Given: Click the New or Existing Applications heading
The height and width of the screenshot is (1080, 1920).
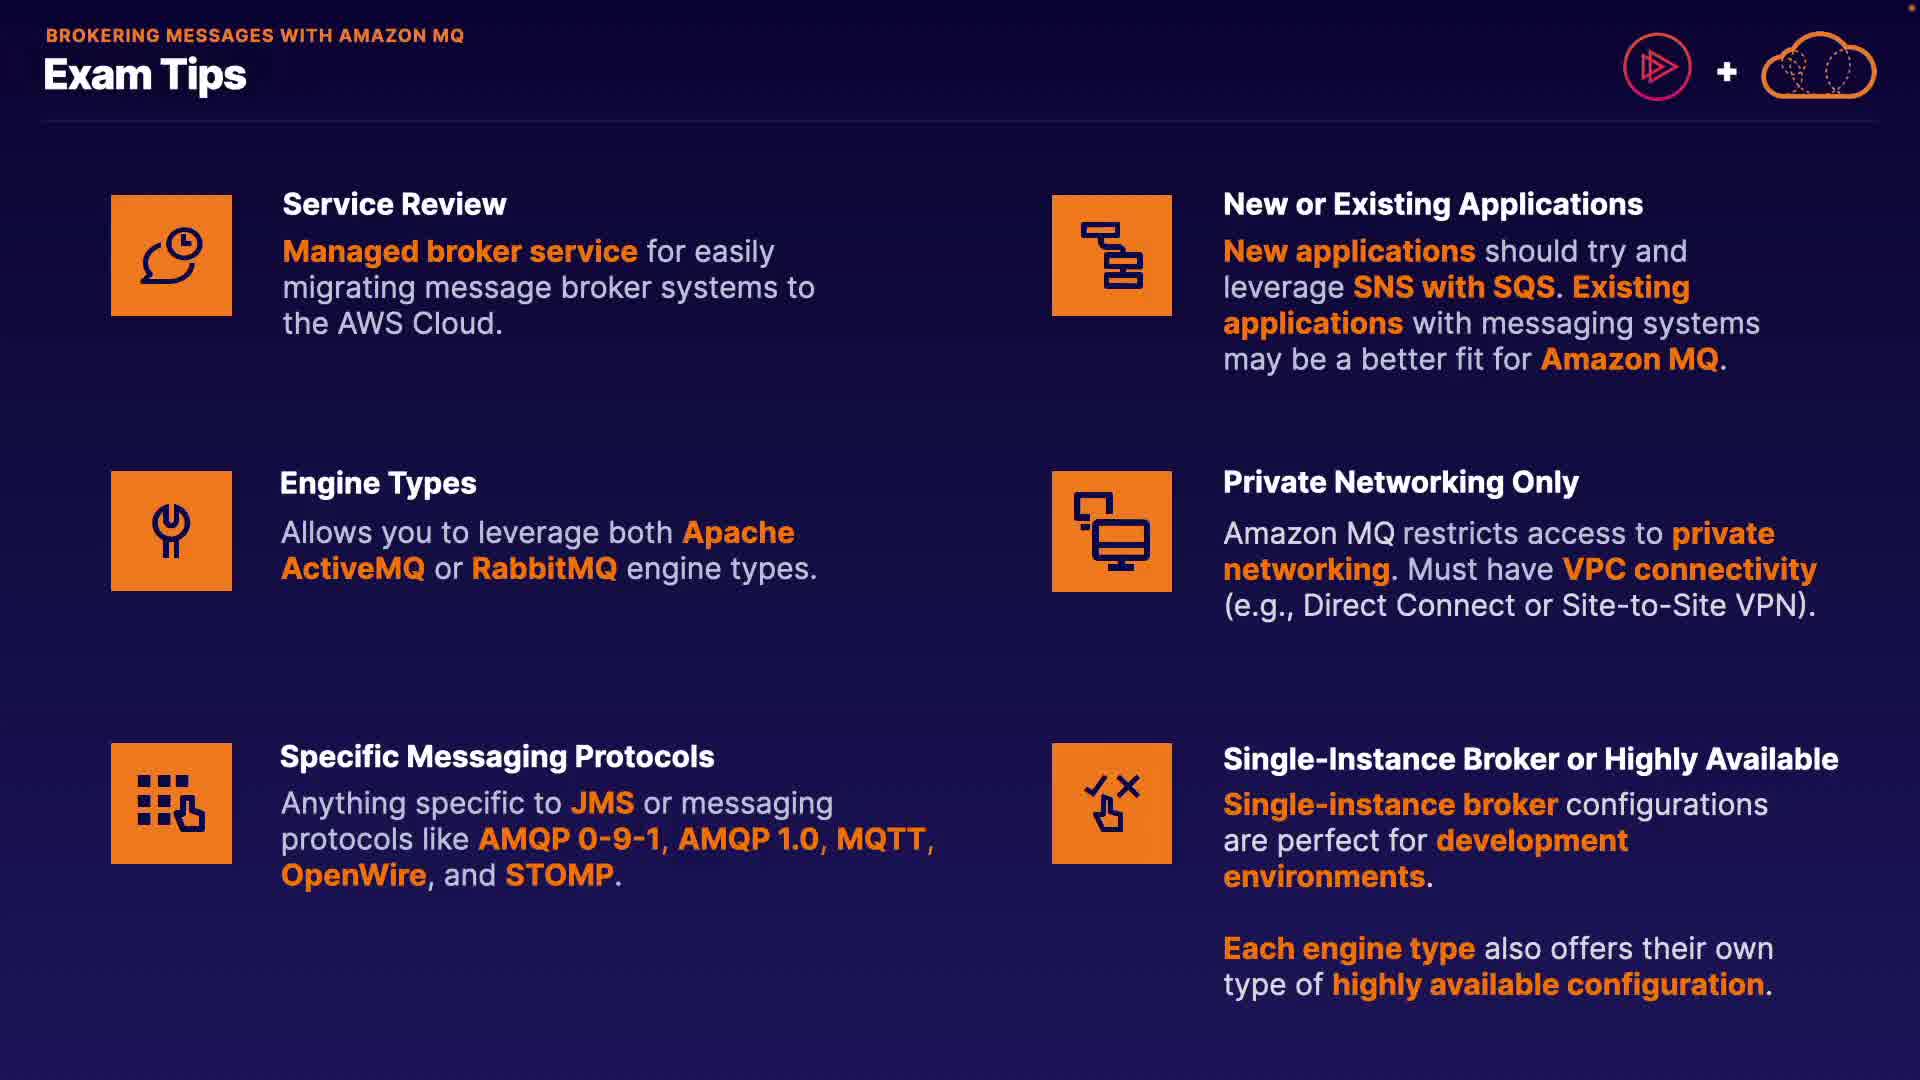Looking at the screenshot, I should [x=1432, y=205].
